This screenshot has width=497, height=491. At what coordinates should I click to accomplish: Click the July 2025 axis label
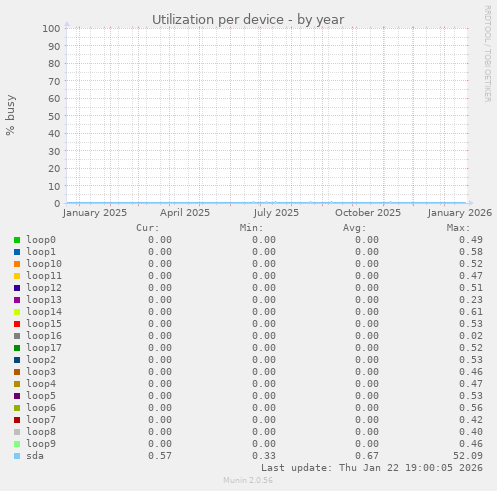point(276,213)
